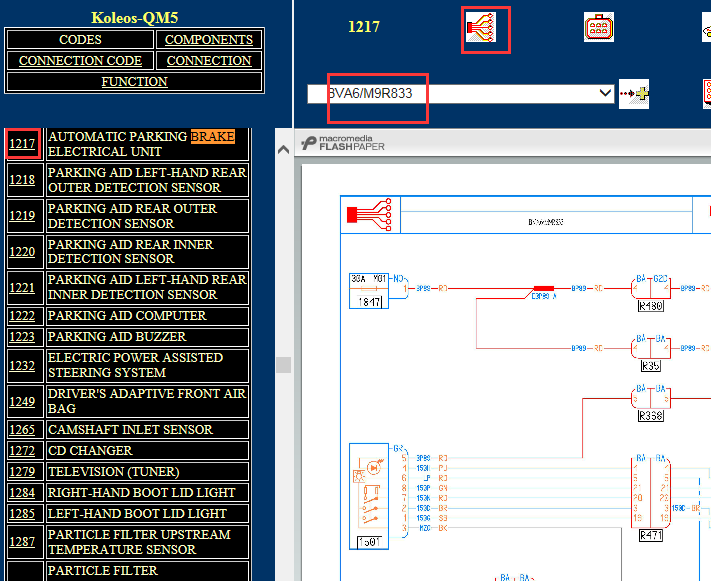Select 'PARKING AID COMPUTER' row text
Screen dimensions: 711x581
(x=127, y=316)
